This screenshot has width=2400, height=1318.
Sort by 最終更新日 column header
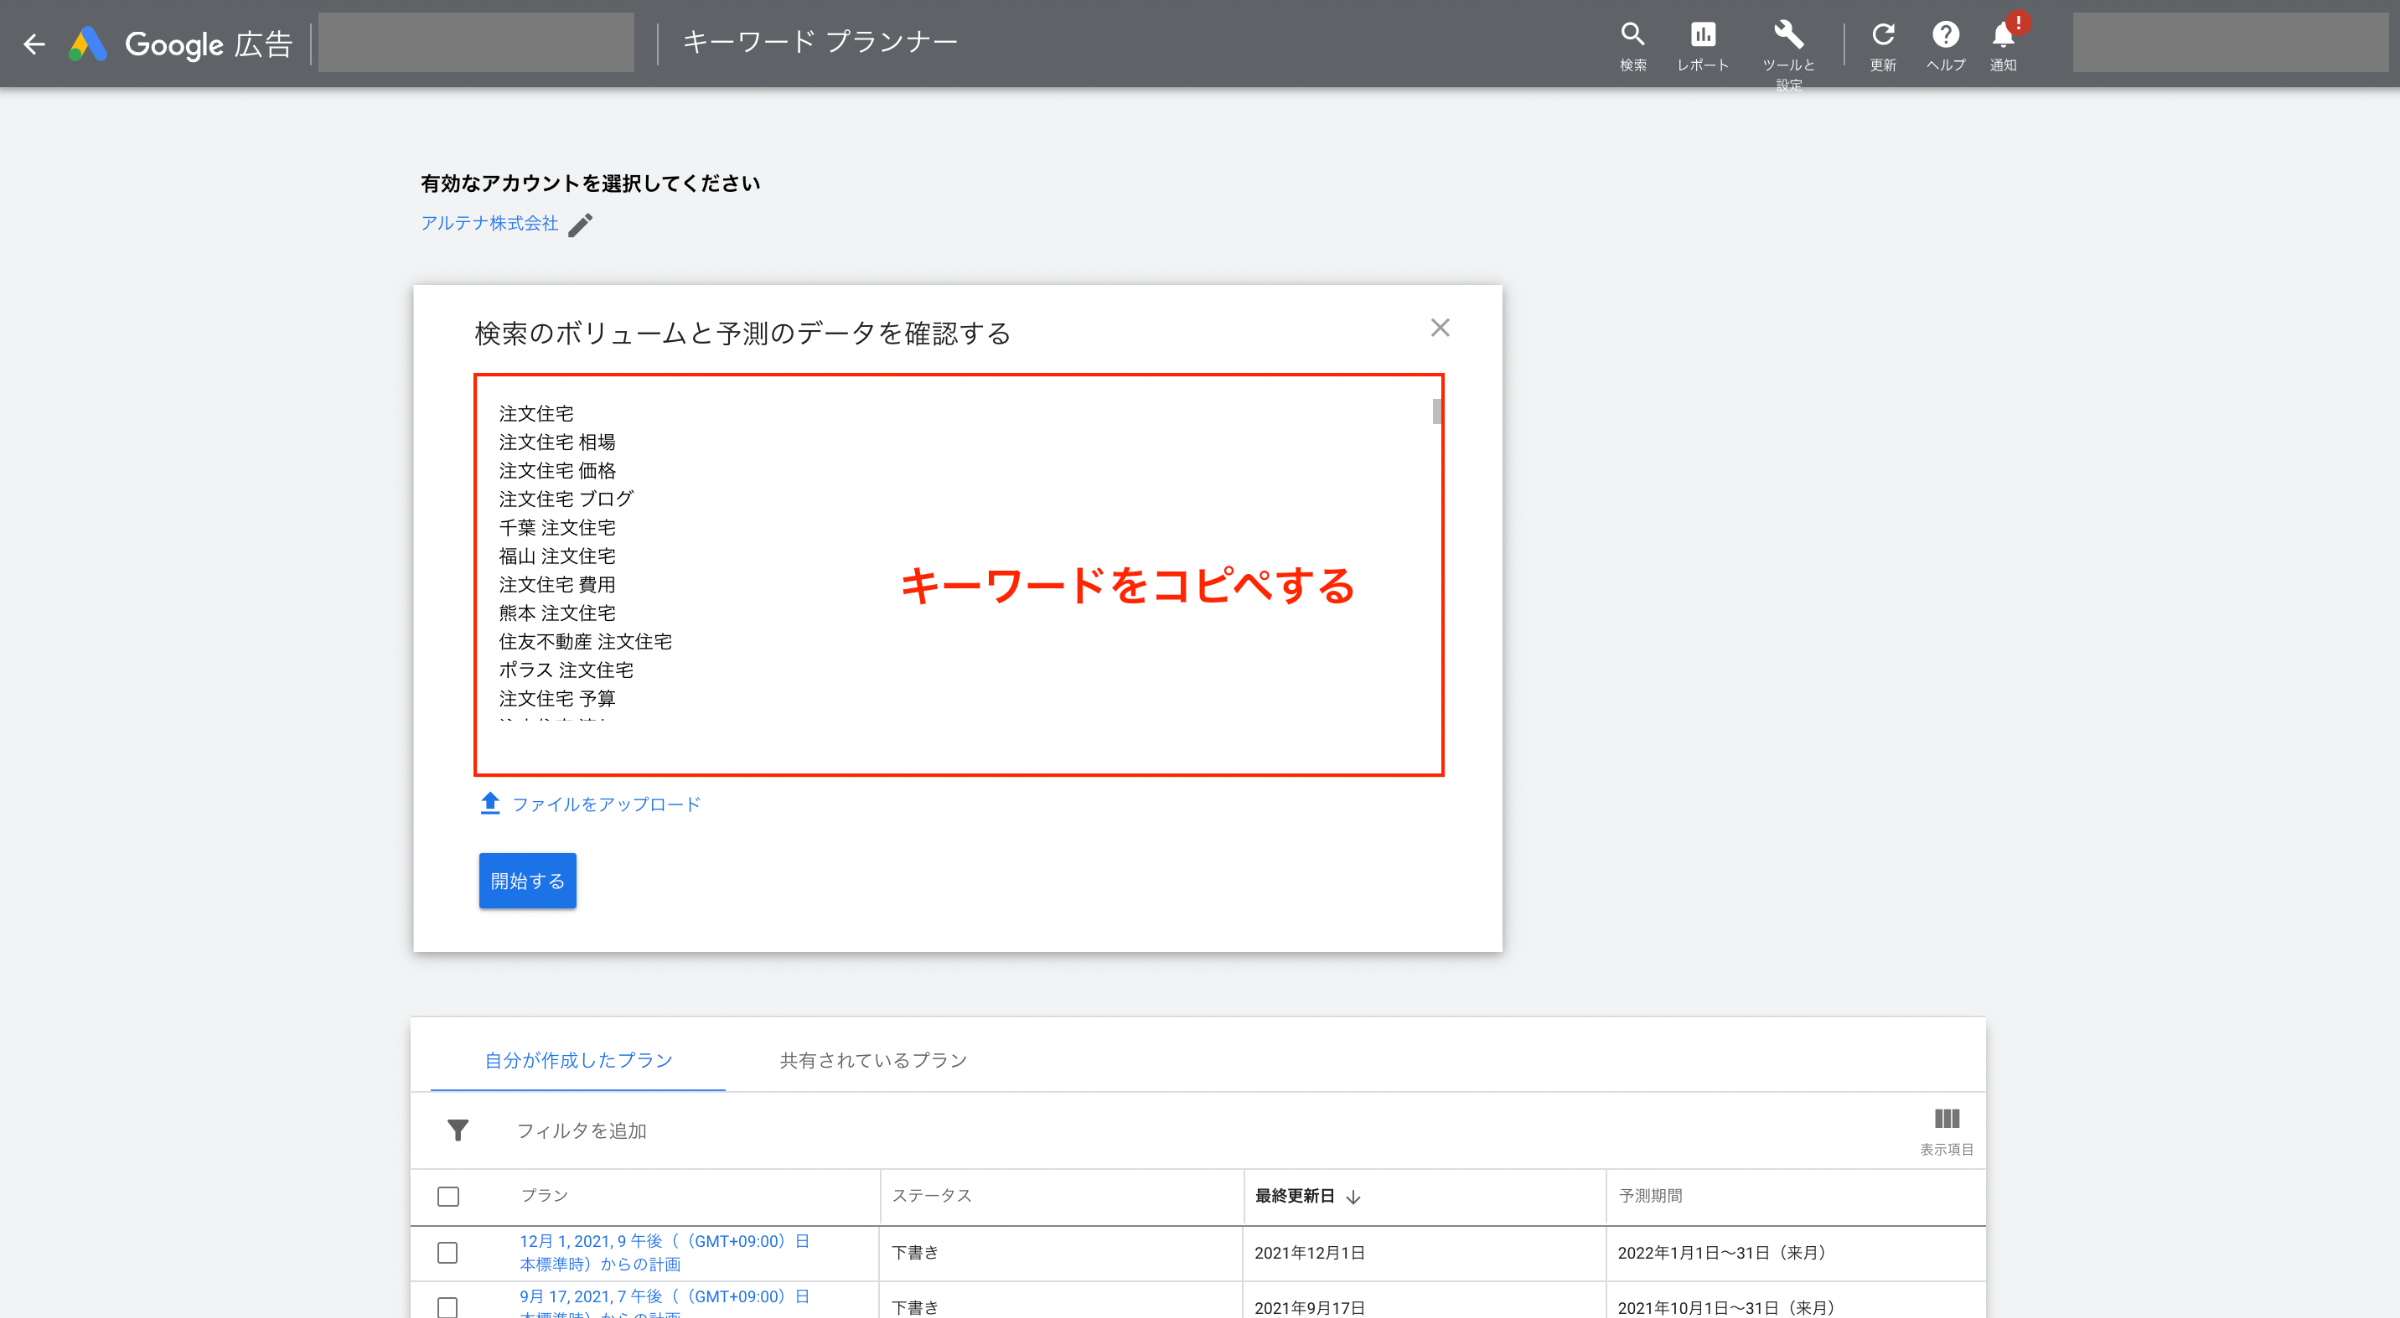(x=1294, y=1196)
